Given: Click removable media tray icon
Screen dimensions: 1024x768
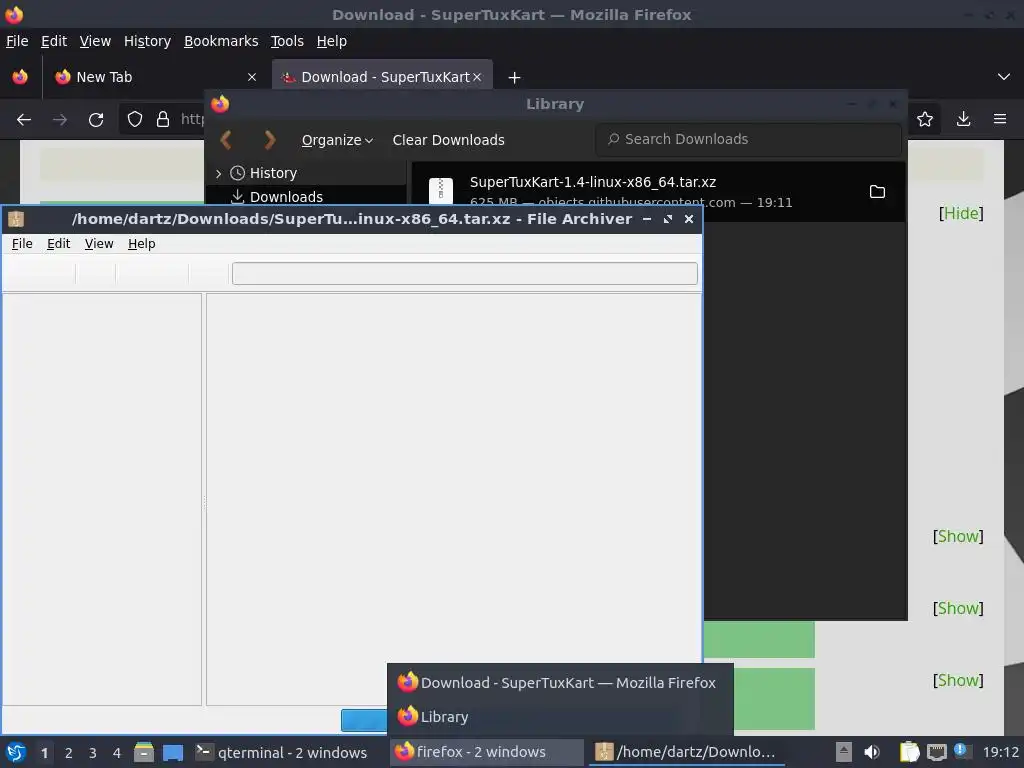Looking at the screenshot, I should click(x=844, y=752).
